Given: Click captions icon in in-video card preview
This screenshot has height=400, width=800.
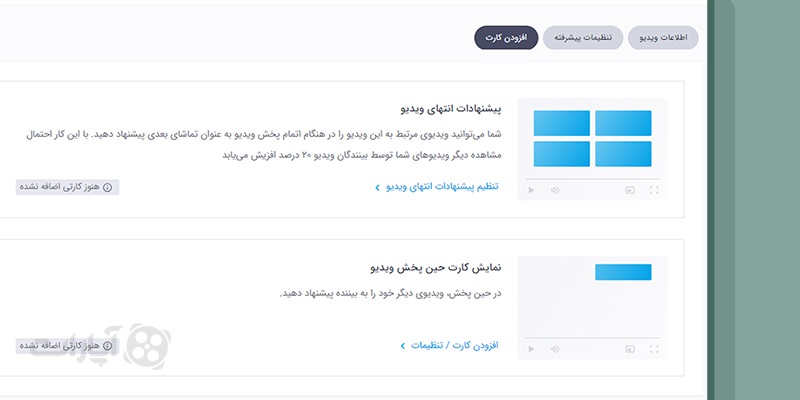Looking at the screenshot, I should [630, 349].
